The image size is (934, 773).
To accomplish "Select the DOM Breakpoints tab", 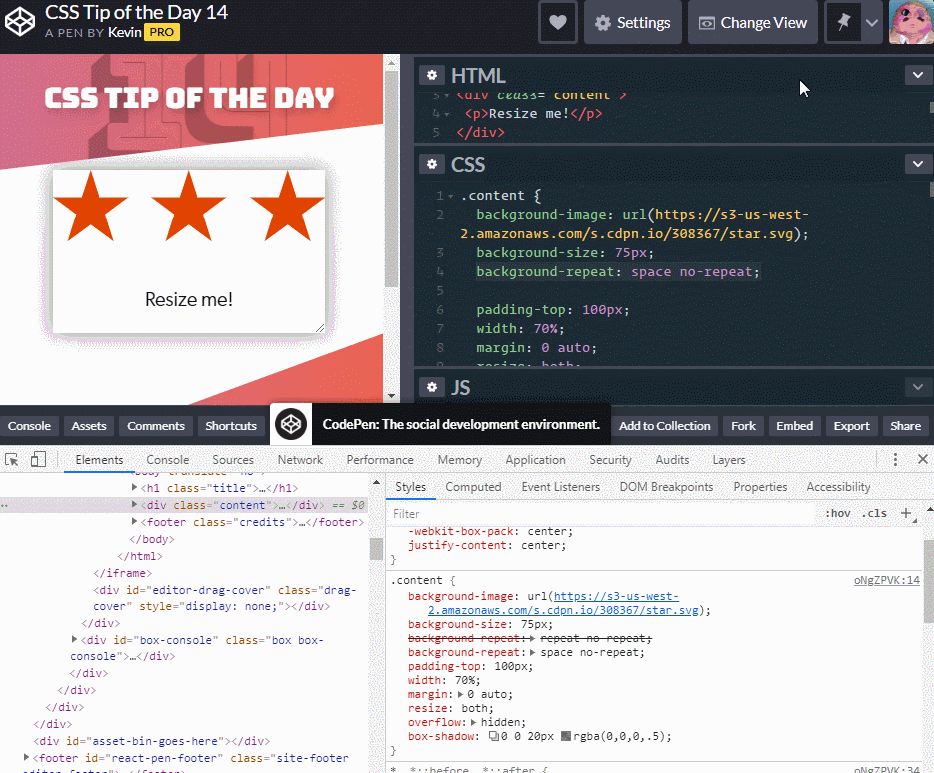I will [x=666, y=487].
